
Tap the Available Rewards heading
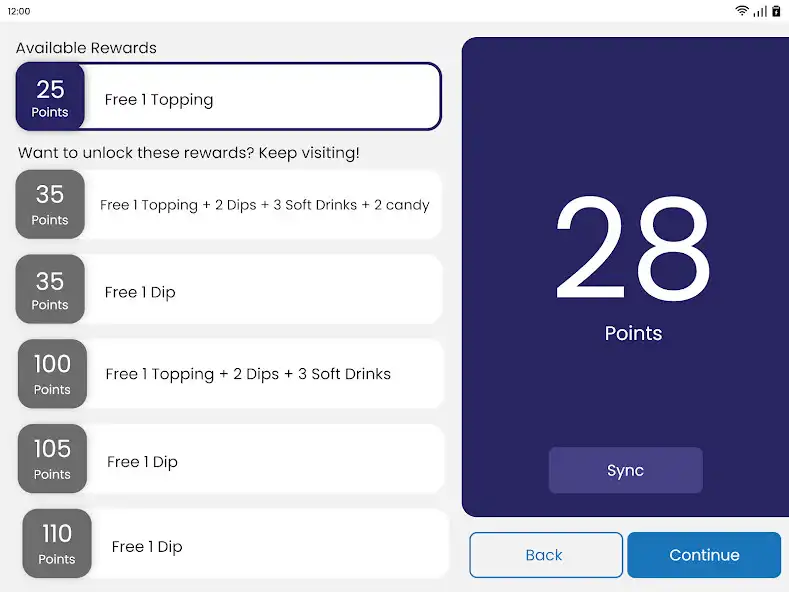click(x=86, y=48)
